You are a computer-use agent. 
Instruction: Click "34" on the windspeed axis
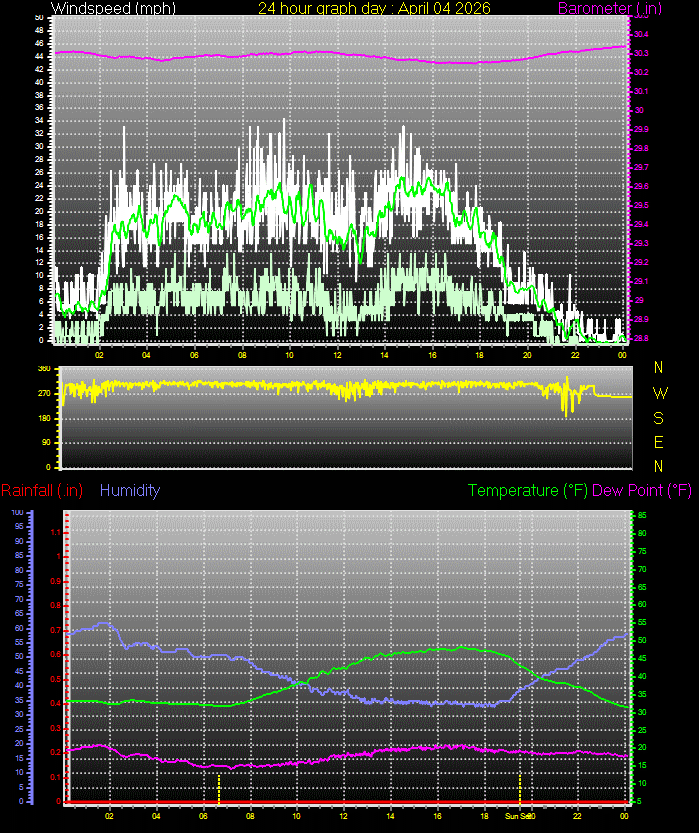click(x=39, y=121)
